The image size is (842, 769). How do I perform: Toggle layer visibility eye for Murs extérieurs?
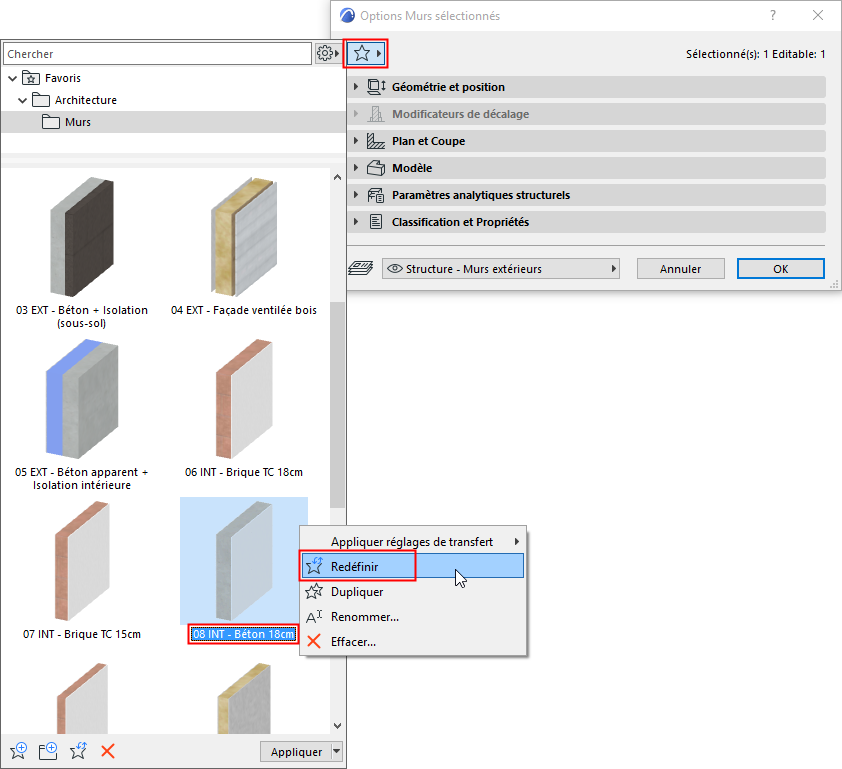pyautogui.click(x=393, y=268)
